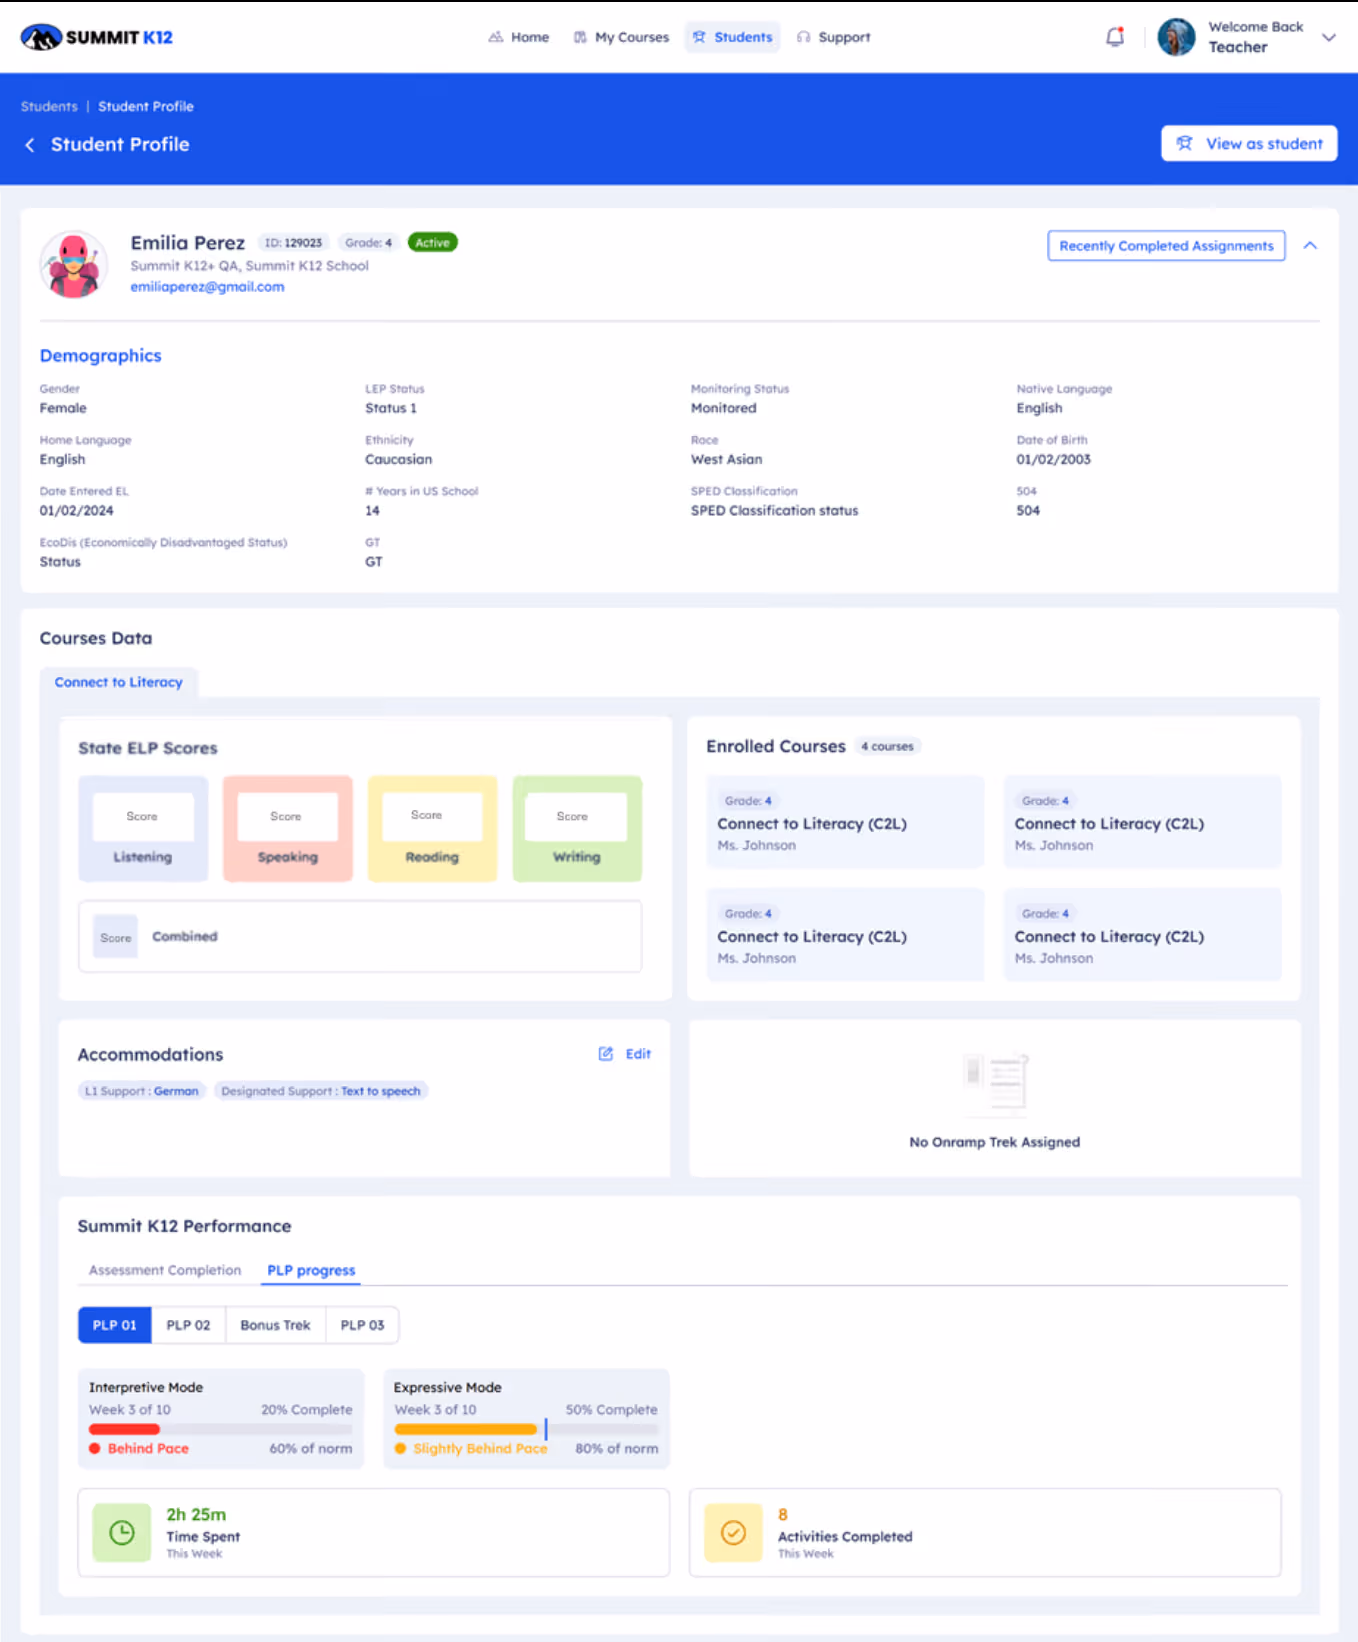Image resolution: width=1358 pixels, height=1642 pixels.
Task: Click the teacher profile avatar
Action: (1176, 37)
